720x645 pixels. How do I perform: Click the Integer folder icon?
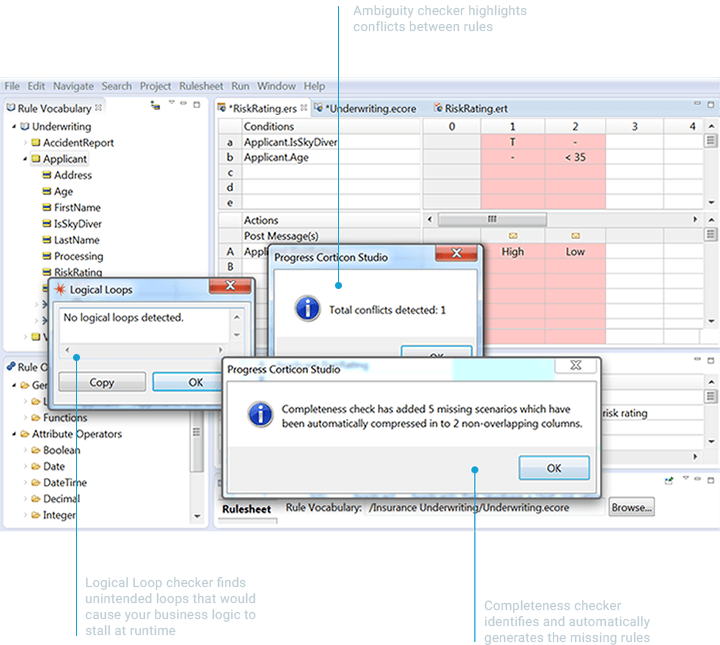[x=36, y=515]
